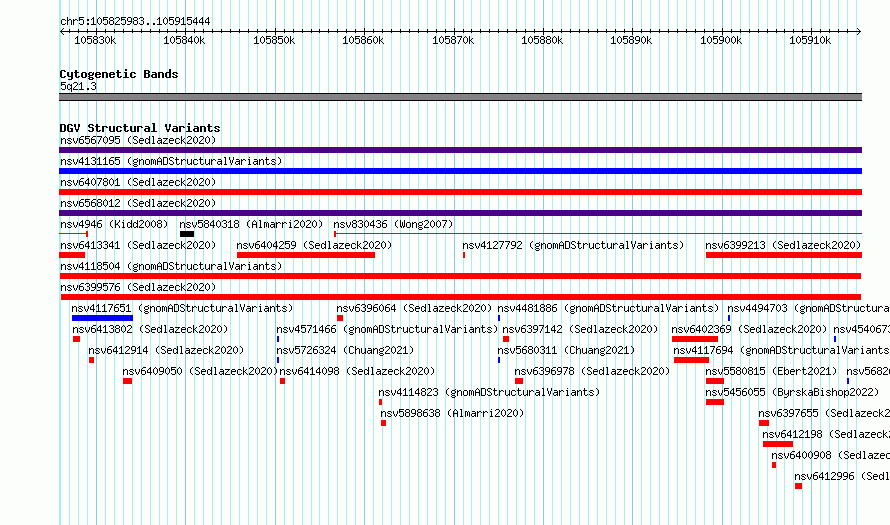The width and height of the screenshot is (890, 525).
Task: Click the gray 5q21.3 cytogenetic band bar
Action: [x=460, y=97]
